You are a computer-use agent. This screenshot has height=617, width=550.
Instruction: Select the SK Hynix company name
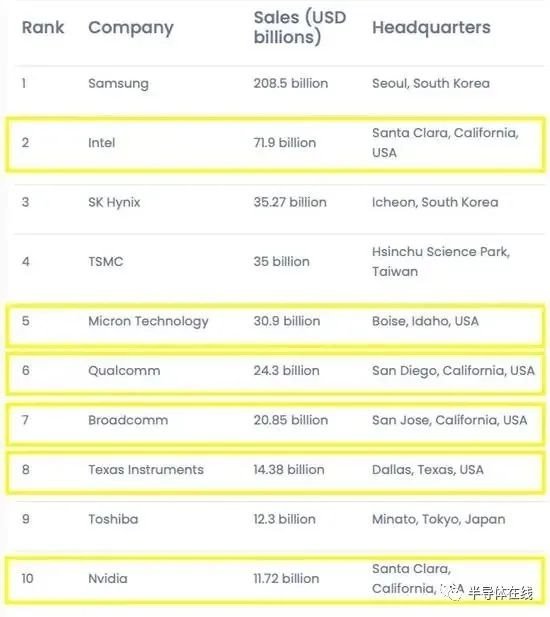[x=114, y=203]
